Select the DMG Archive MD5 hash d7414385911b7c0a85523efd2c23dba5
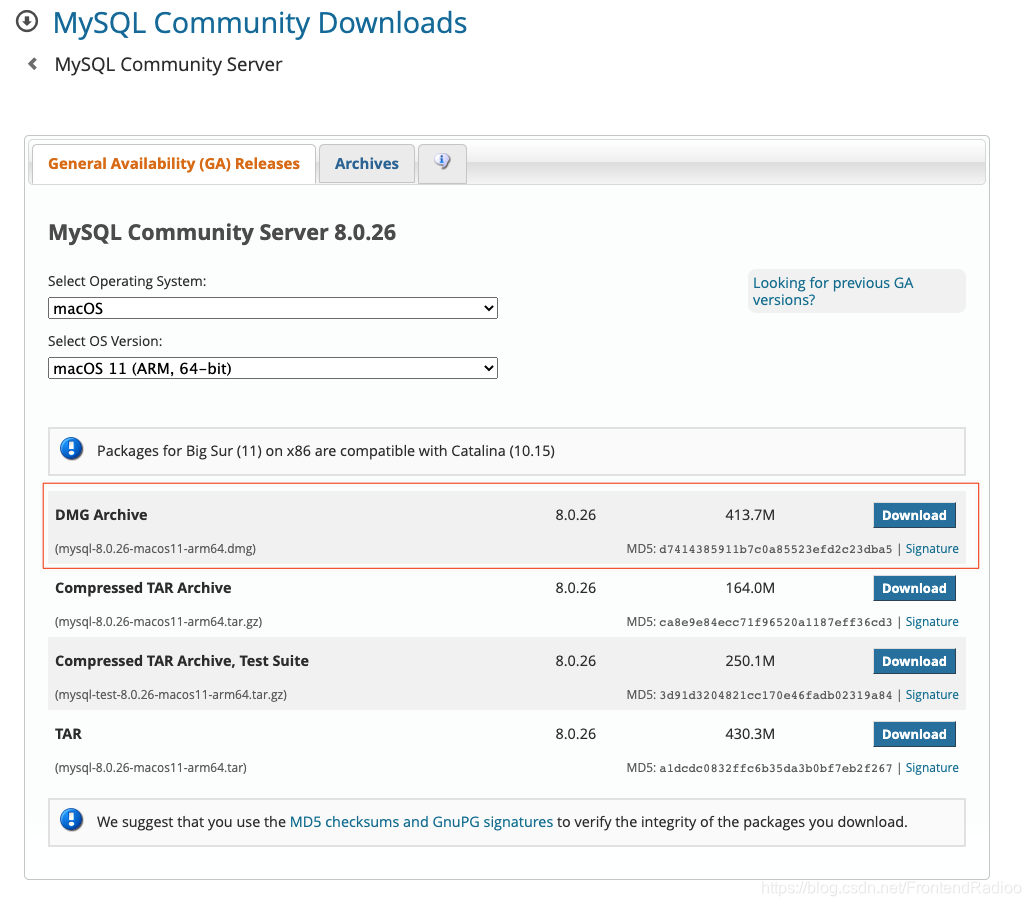Screen dimensions: 1031x906 pyautogui.click(x=776, y=549)
